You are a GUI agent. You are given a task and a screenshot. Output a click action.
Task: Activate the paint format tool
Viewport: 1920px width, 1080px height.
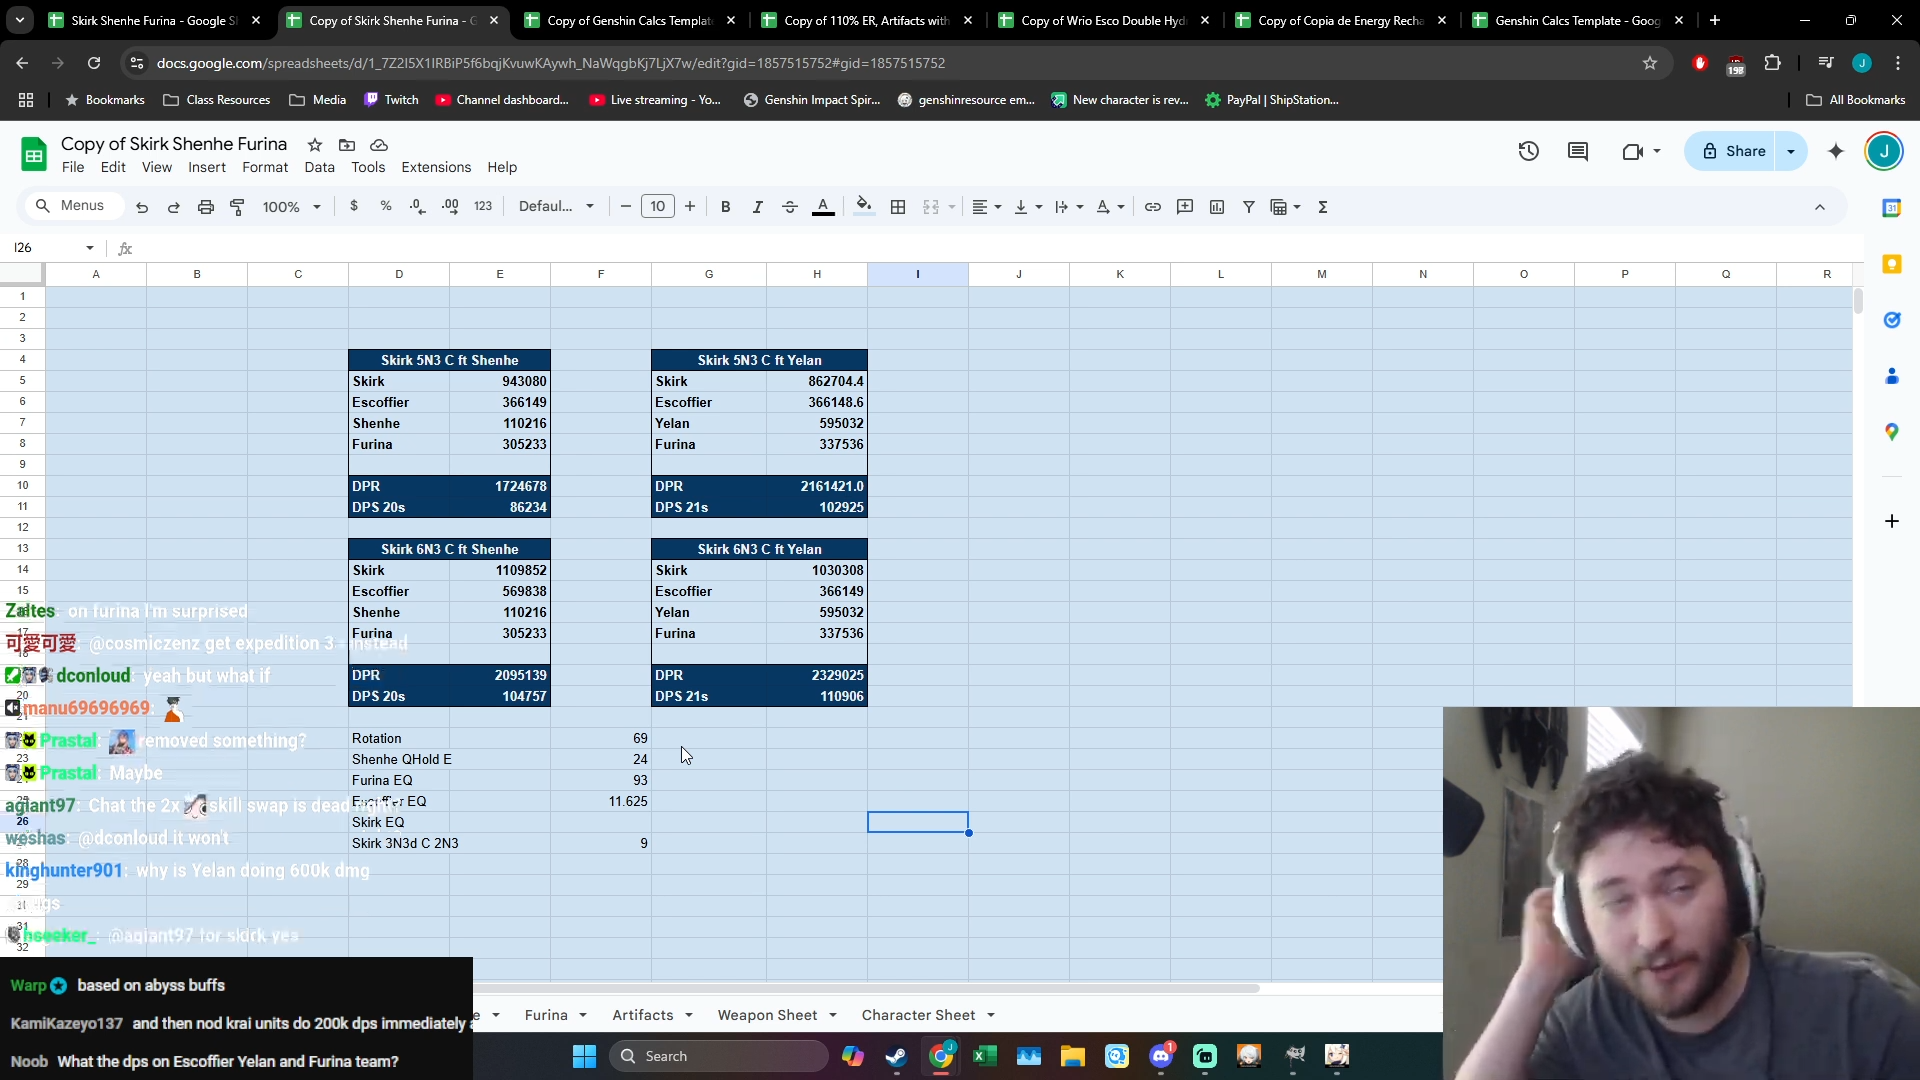(238, 207)
